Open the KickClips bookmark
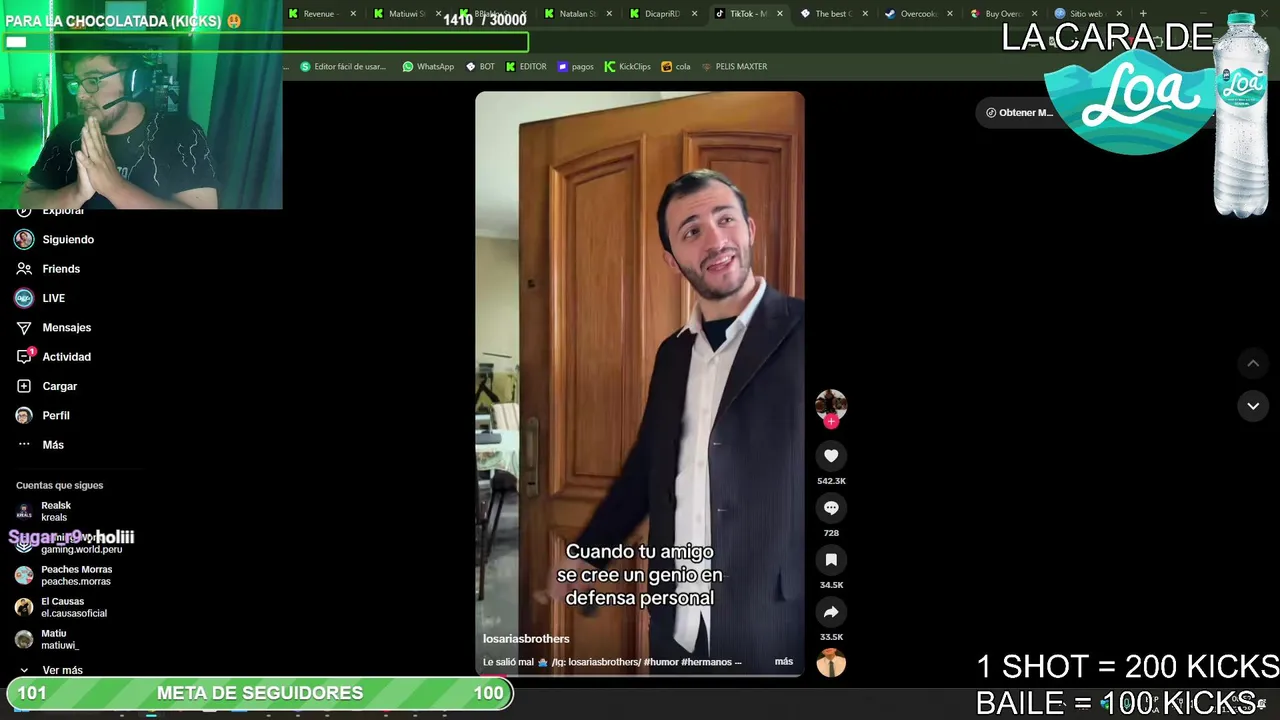This screenshot has width=1280, height=720. tap(628, 67)
